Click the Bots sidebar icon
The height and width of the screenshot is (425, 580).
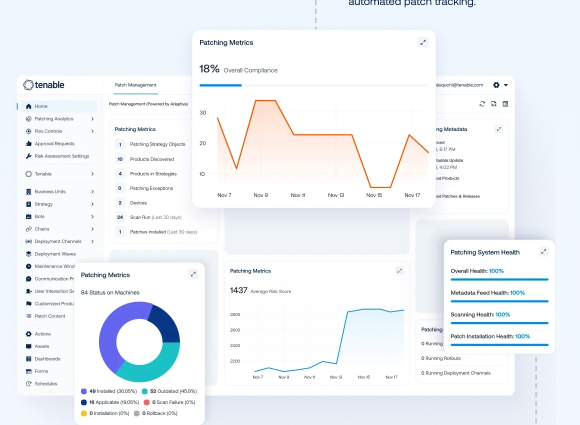(x=28, y=216)
